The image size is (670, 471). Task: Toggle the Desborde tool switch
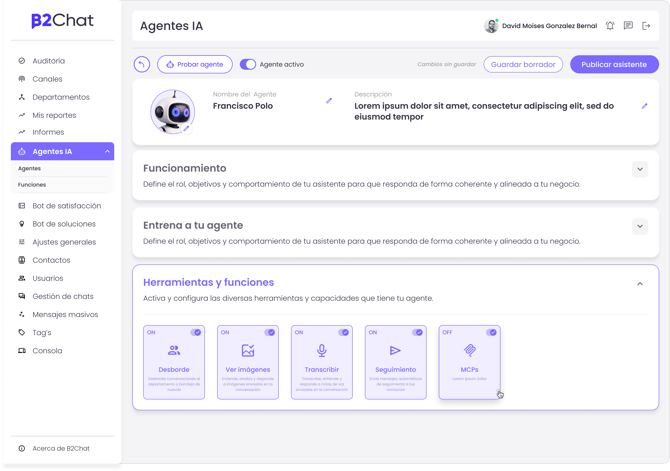pyautogui.click(x=196, y=332)
